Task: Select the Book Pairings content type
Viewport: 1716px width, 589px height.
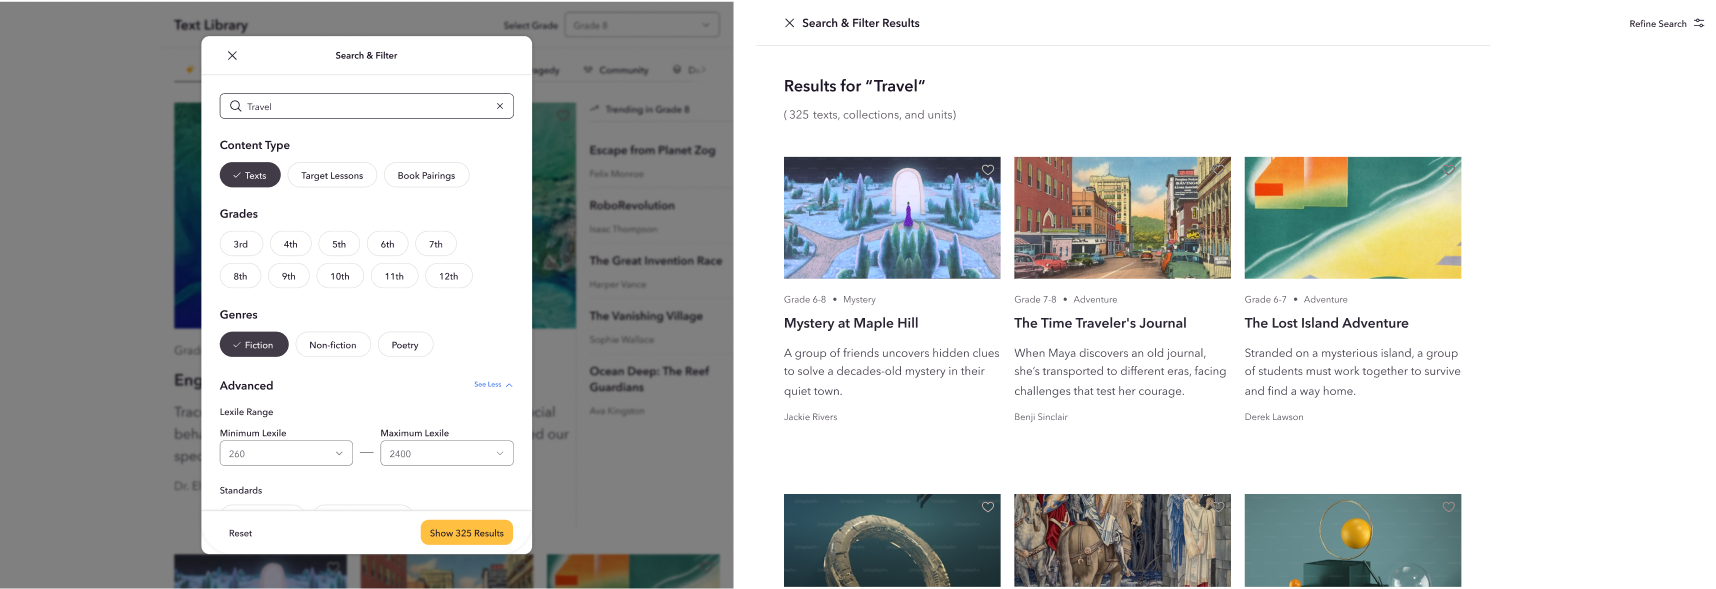Action: pyautogui.click(x=426, y=175)
